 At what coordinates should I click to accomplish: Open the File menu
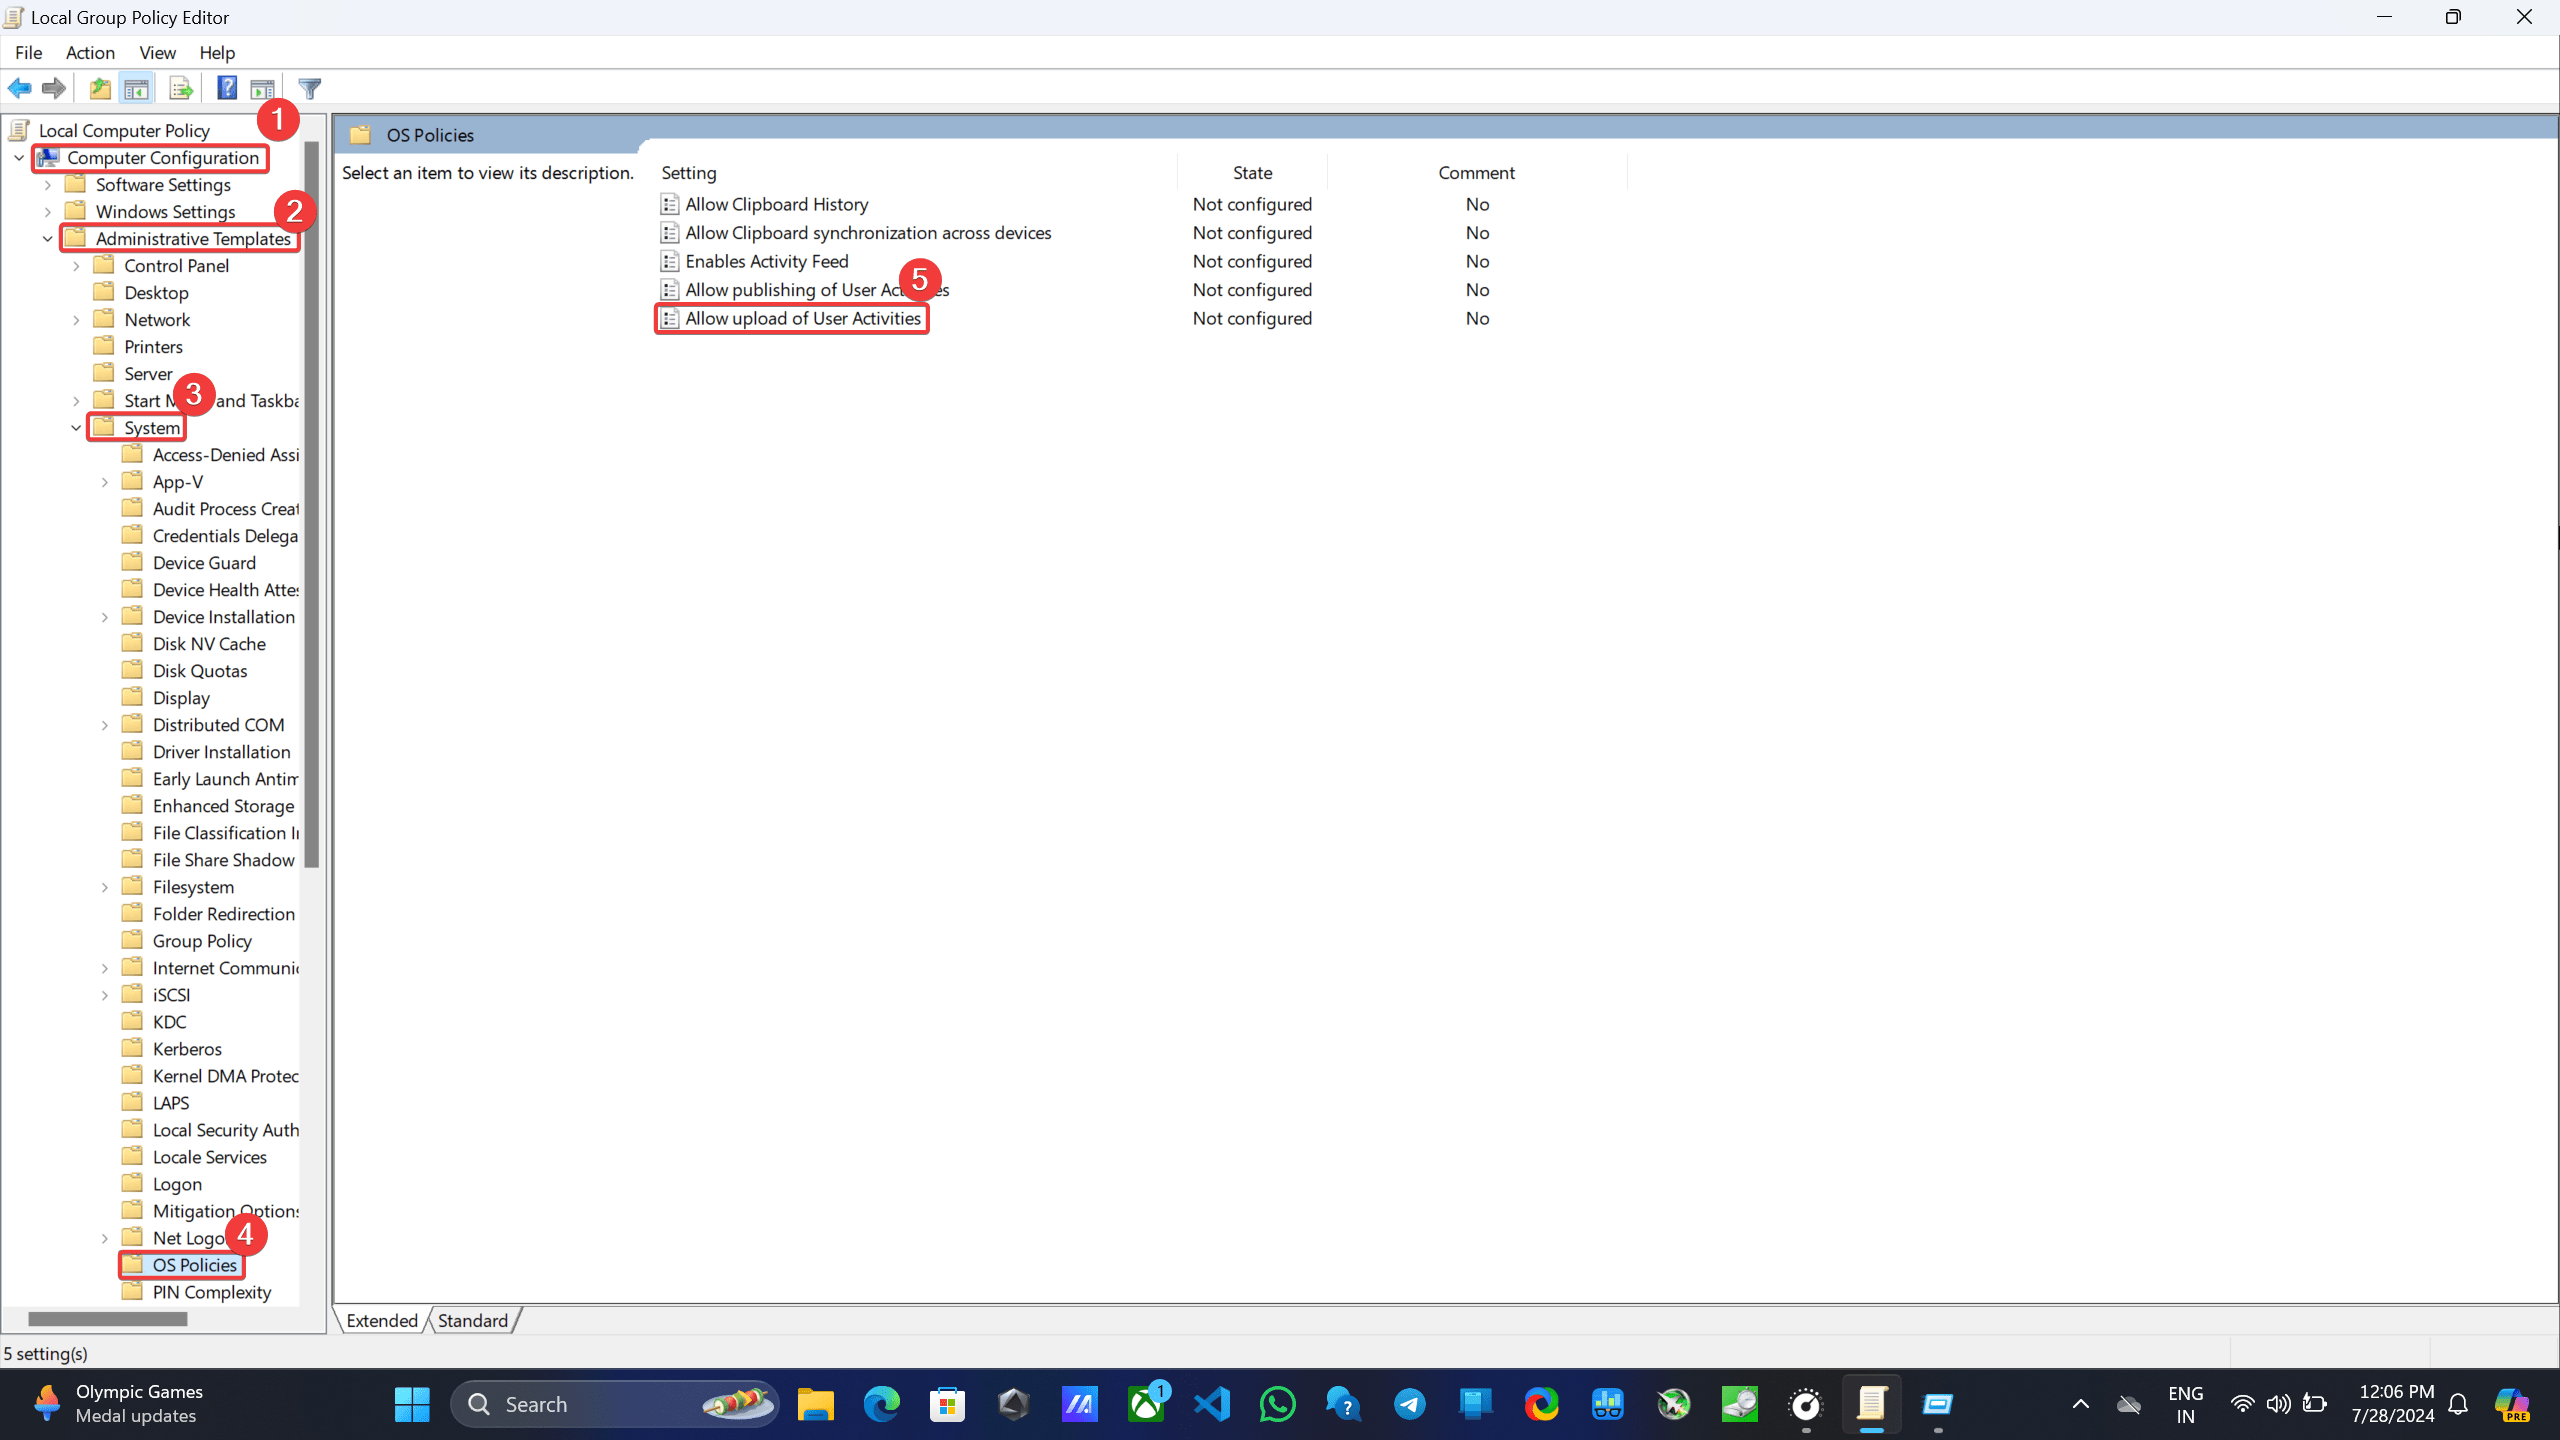click(x=28, y=52)
